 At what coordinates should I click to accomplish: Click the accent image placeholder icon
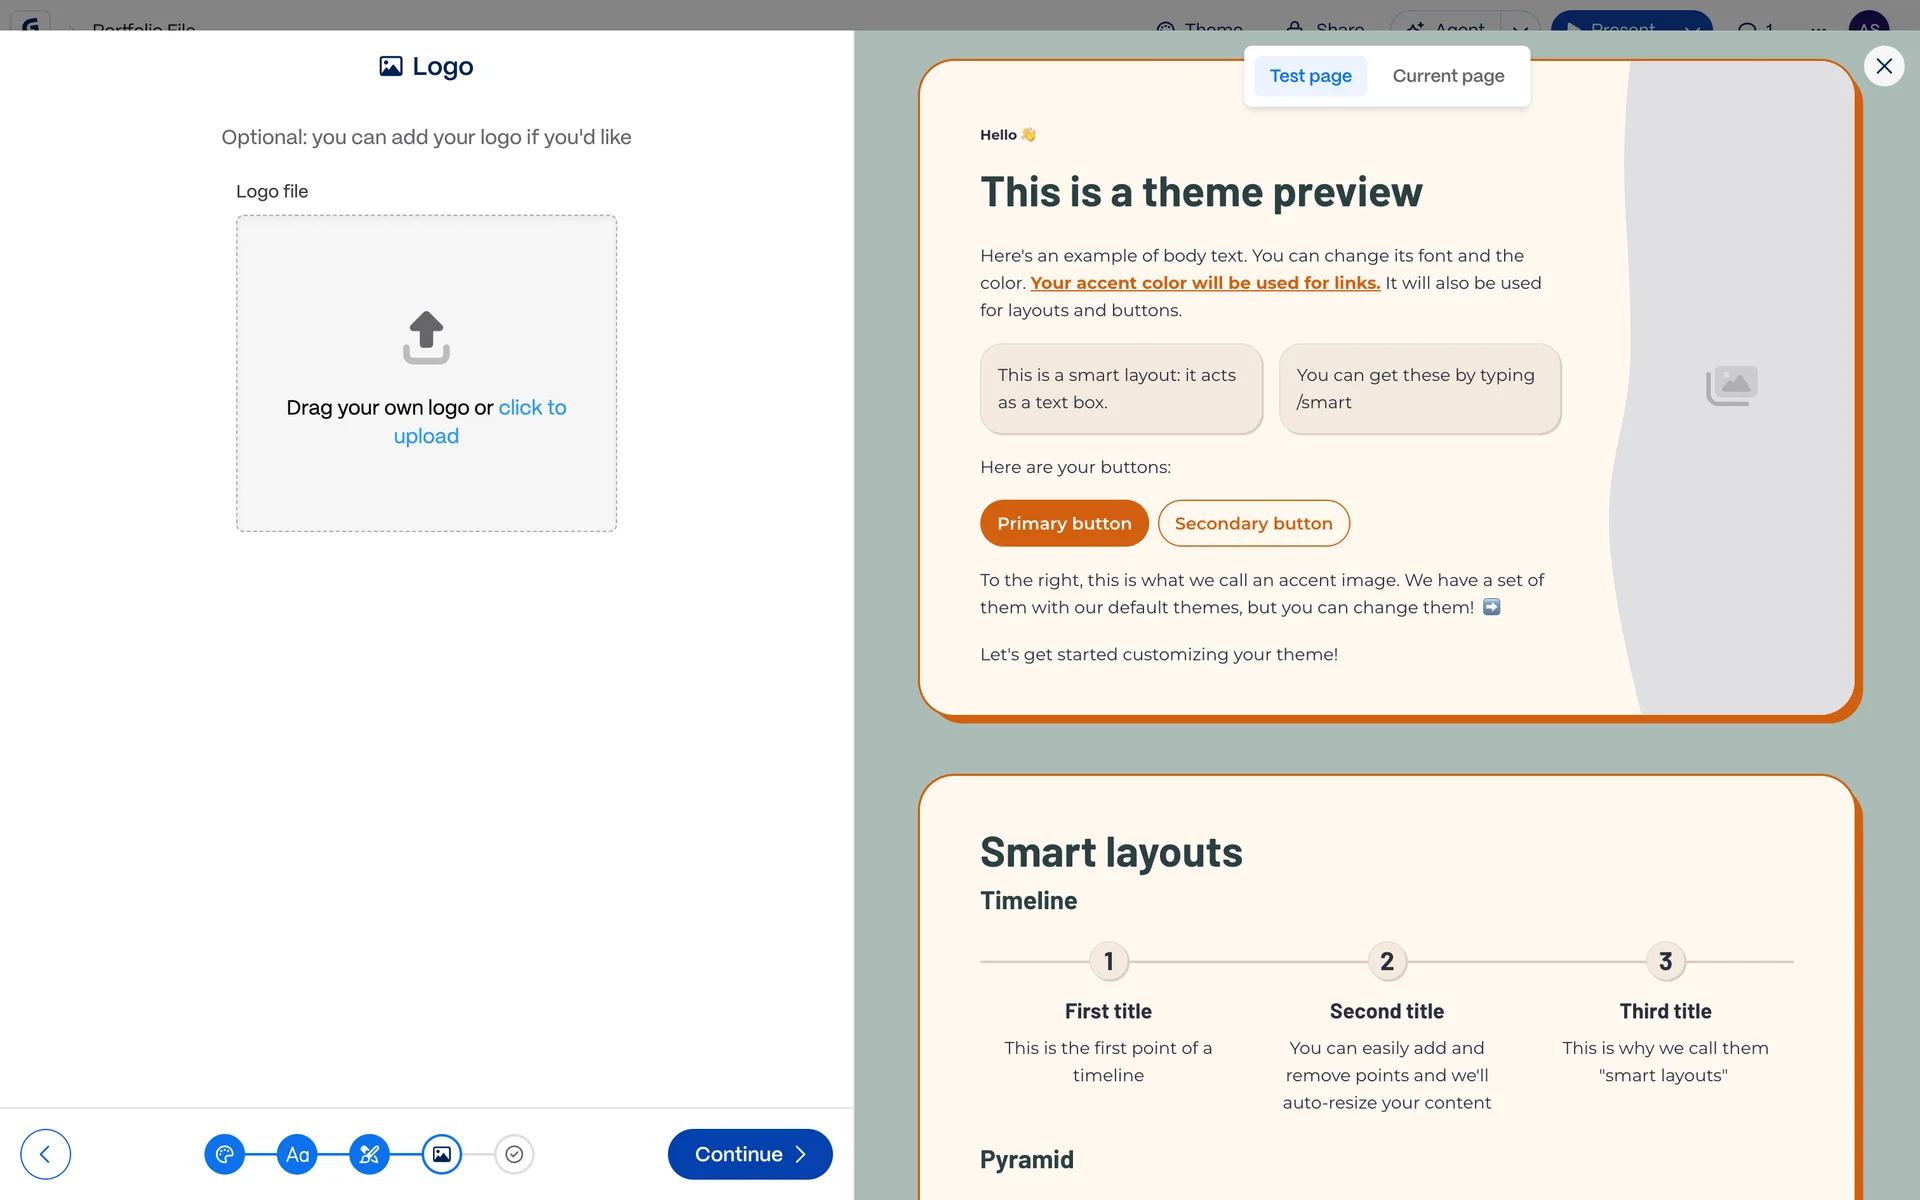tap(1732, 385)
